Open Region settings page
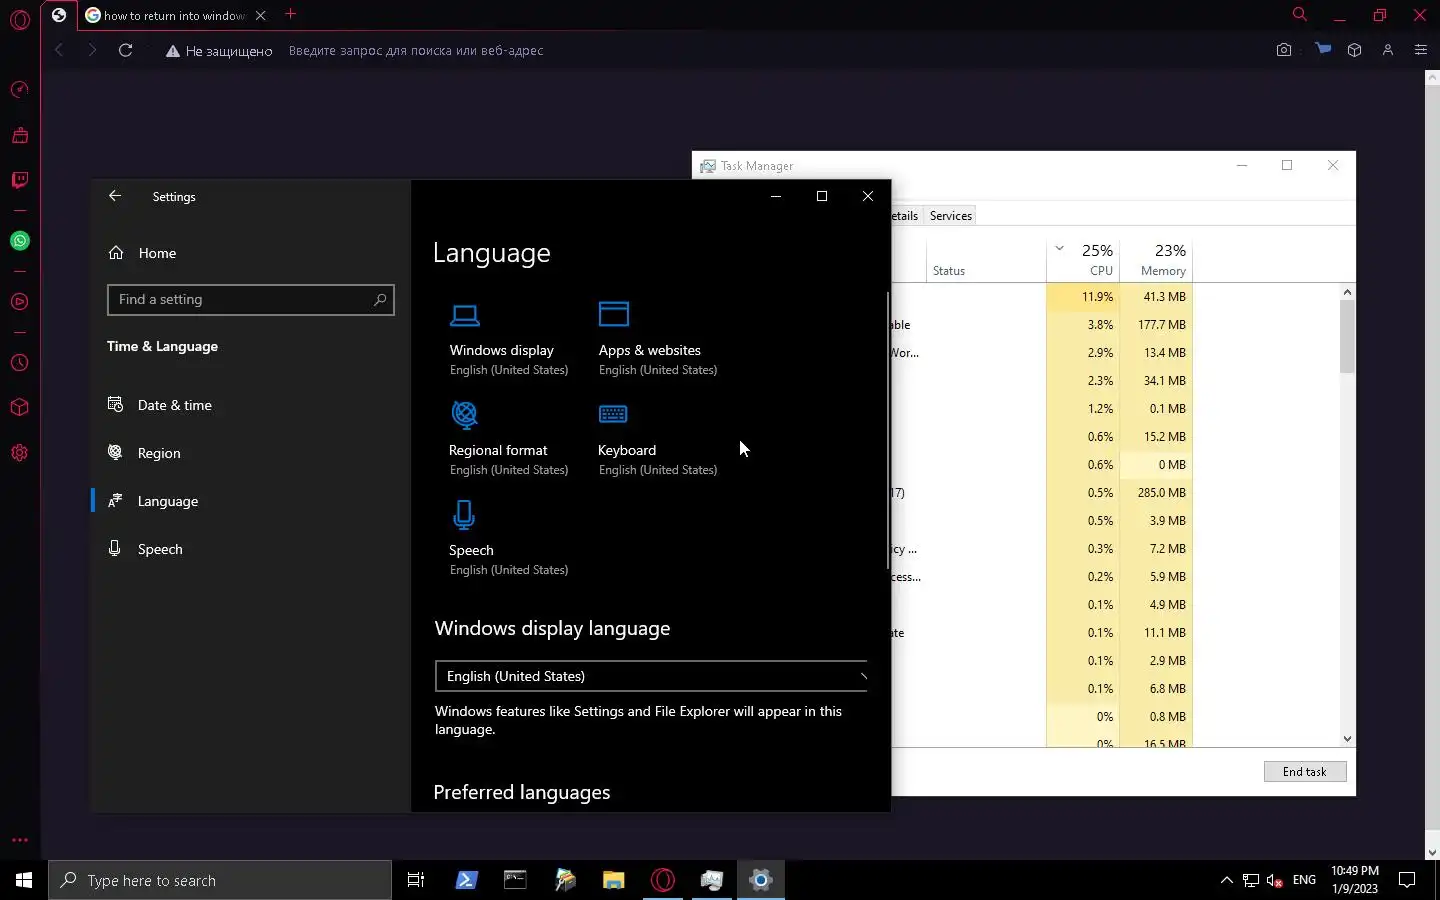 tap(159, 453)
